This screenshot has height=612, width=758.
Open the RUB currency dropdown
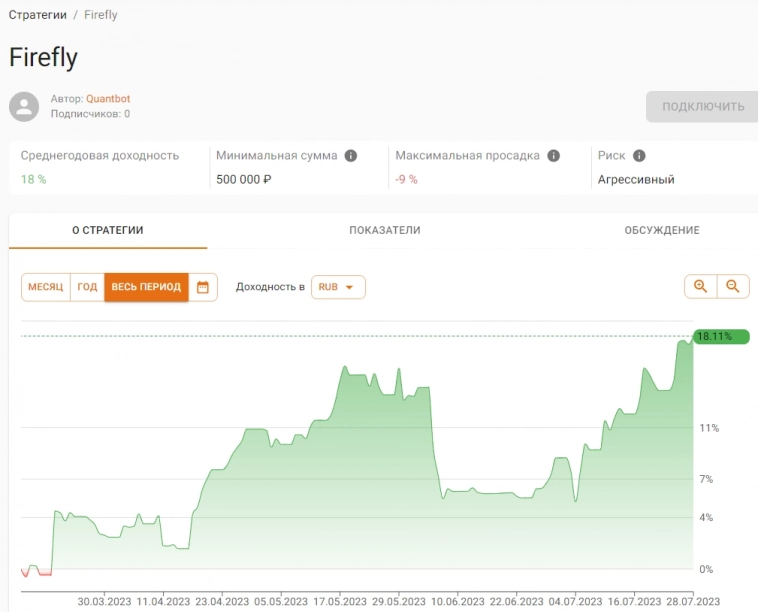pyautogui.click(x=338, y=287)
